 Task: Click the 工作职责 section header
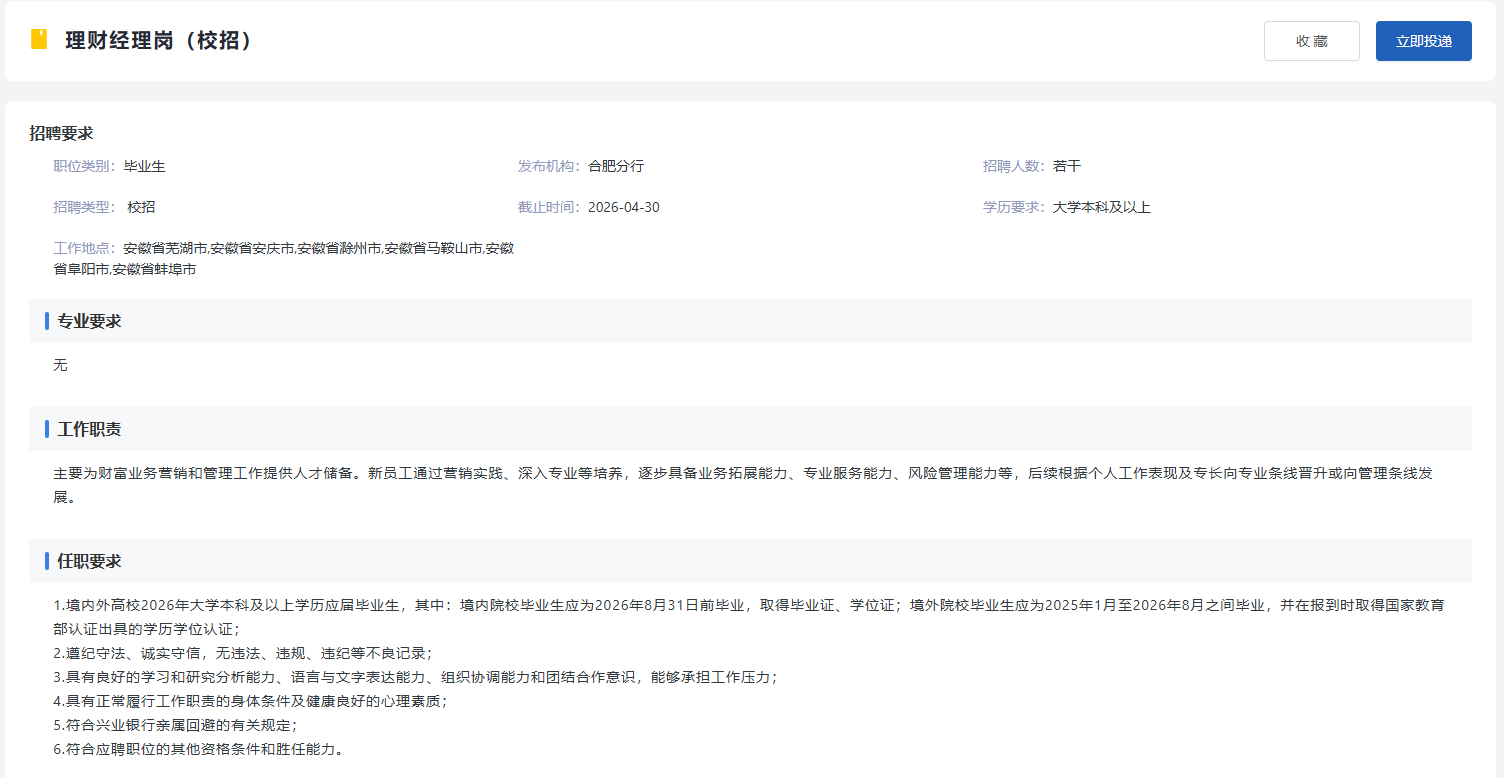(89, 429)
